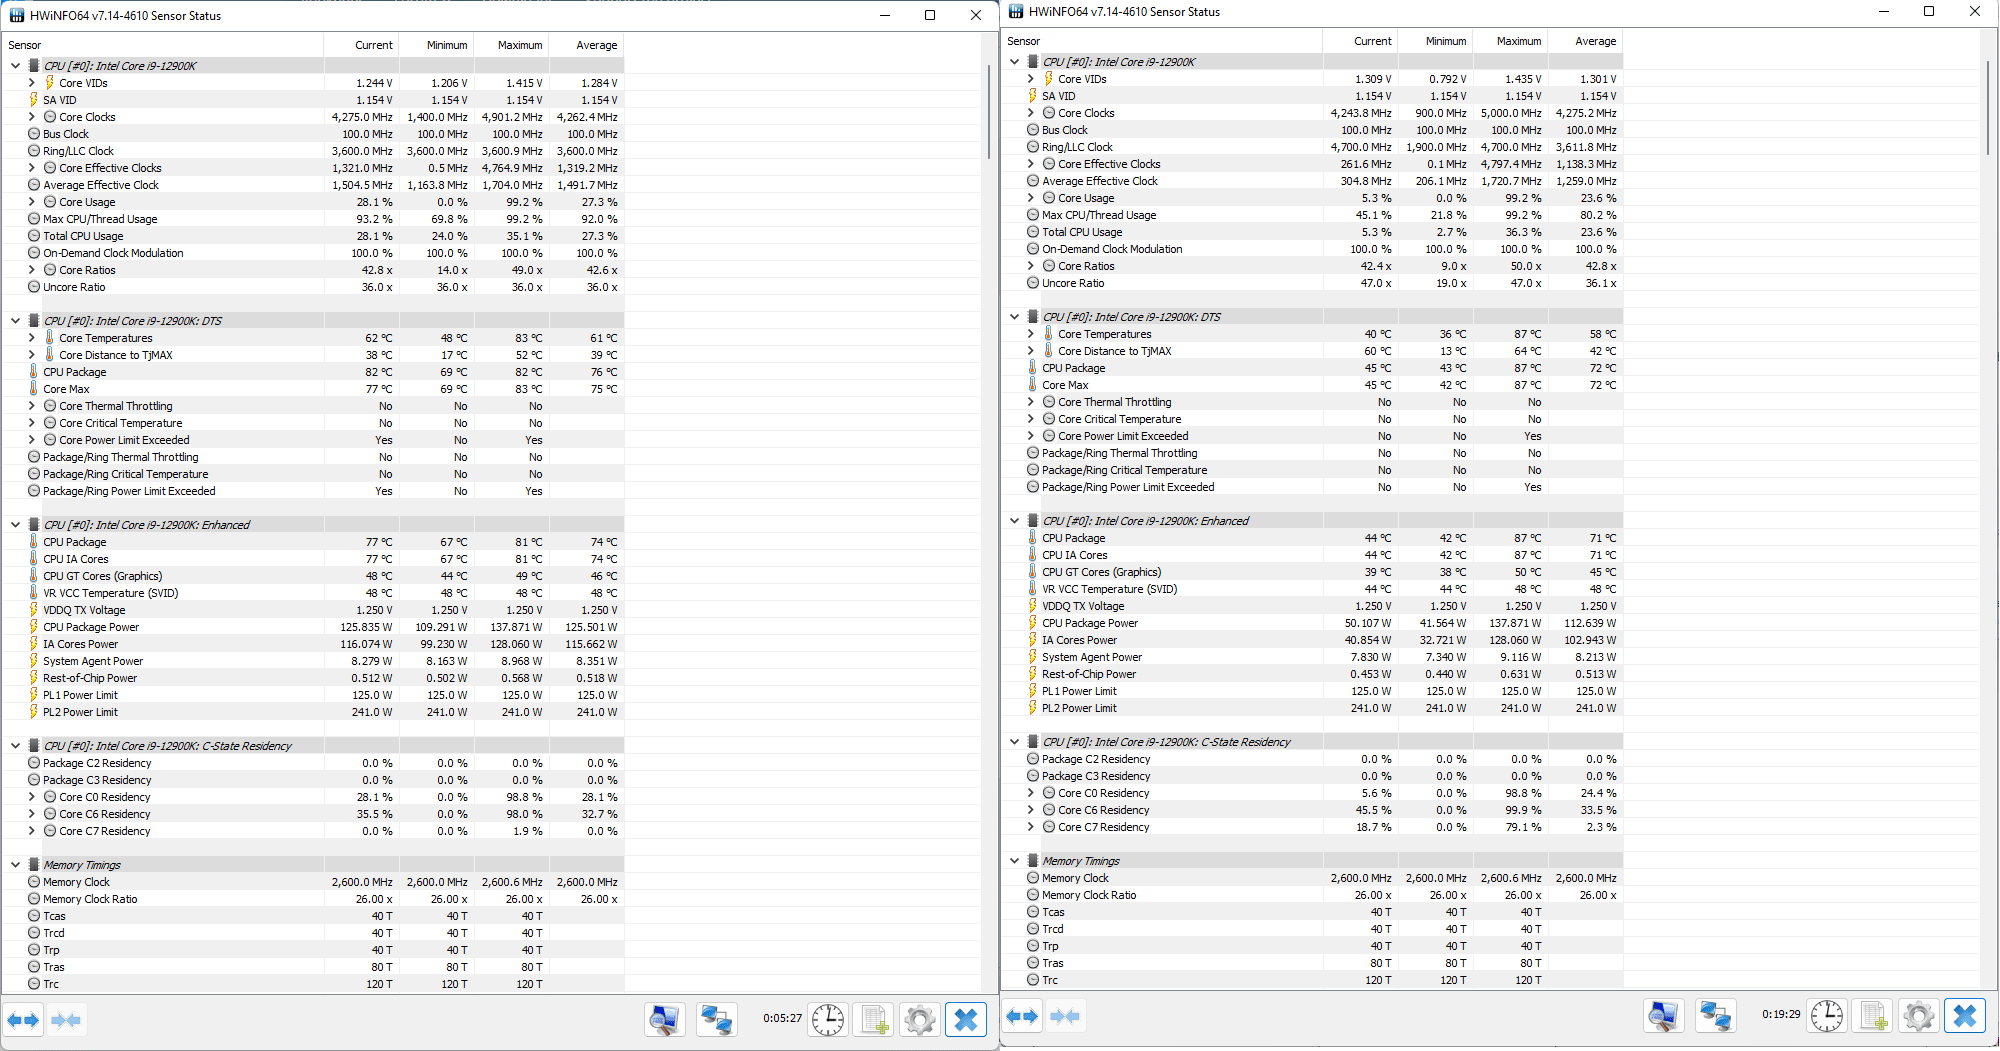Expand Core Power Limit Exceeded, right window
Screen dimensions: 2000x1051
(x=1031, y=436)
